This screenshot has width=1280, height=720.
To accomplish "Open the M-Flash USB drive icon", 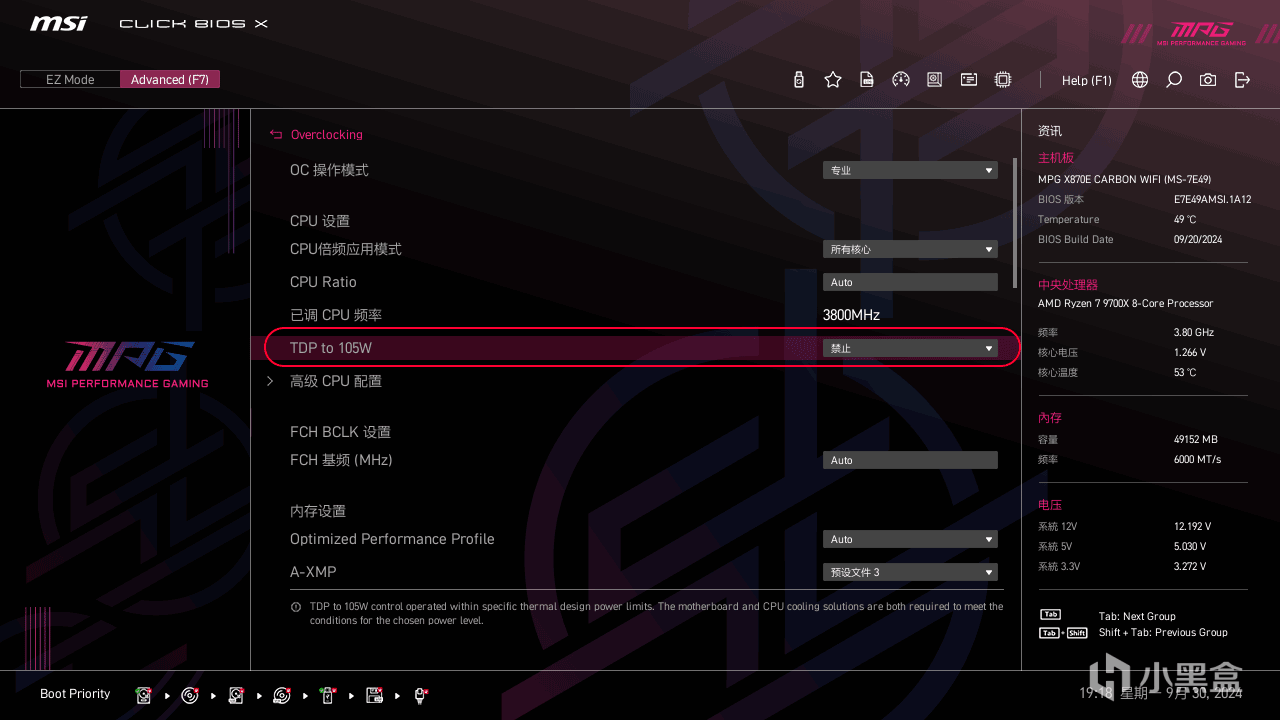I will [798, 80].
